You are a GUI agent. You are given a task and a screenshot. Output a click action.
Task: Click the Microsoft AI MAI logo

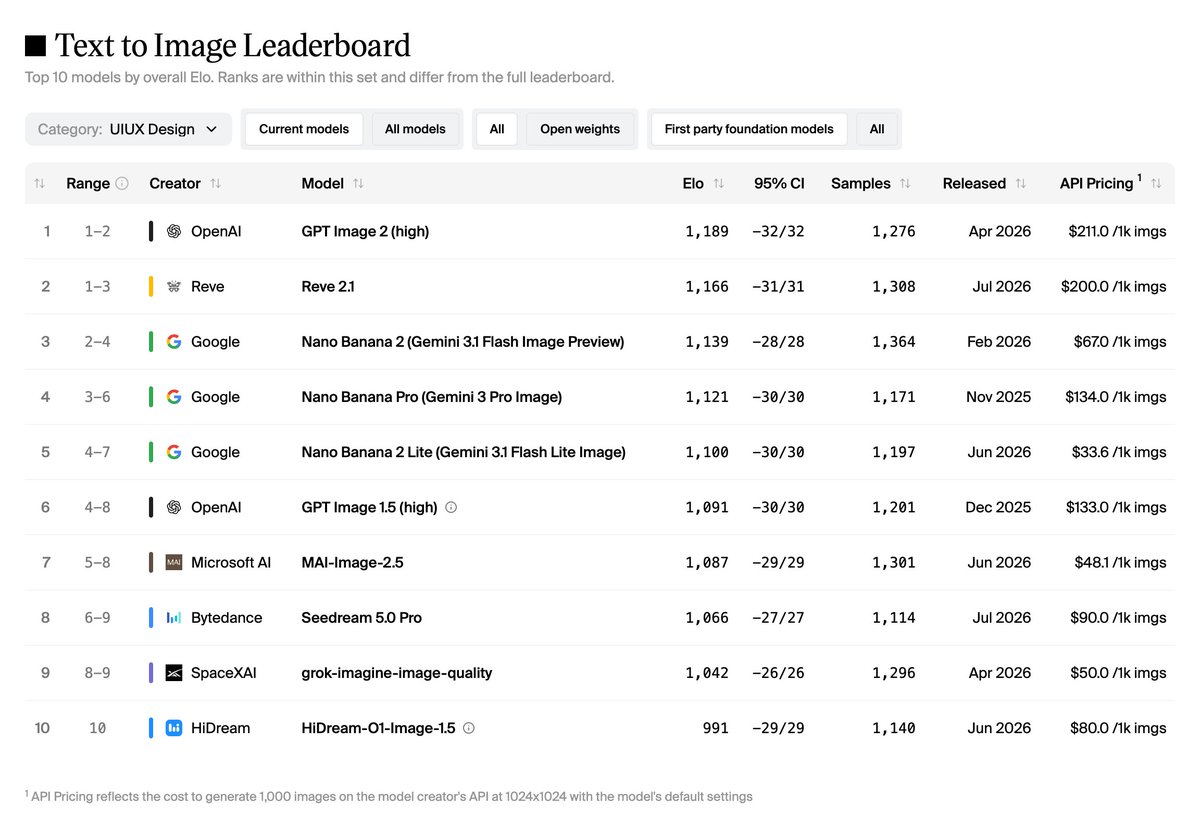click(x=174, y=562)
